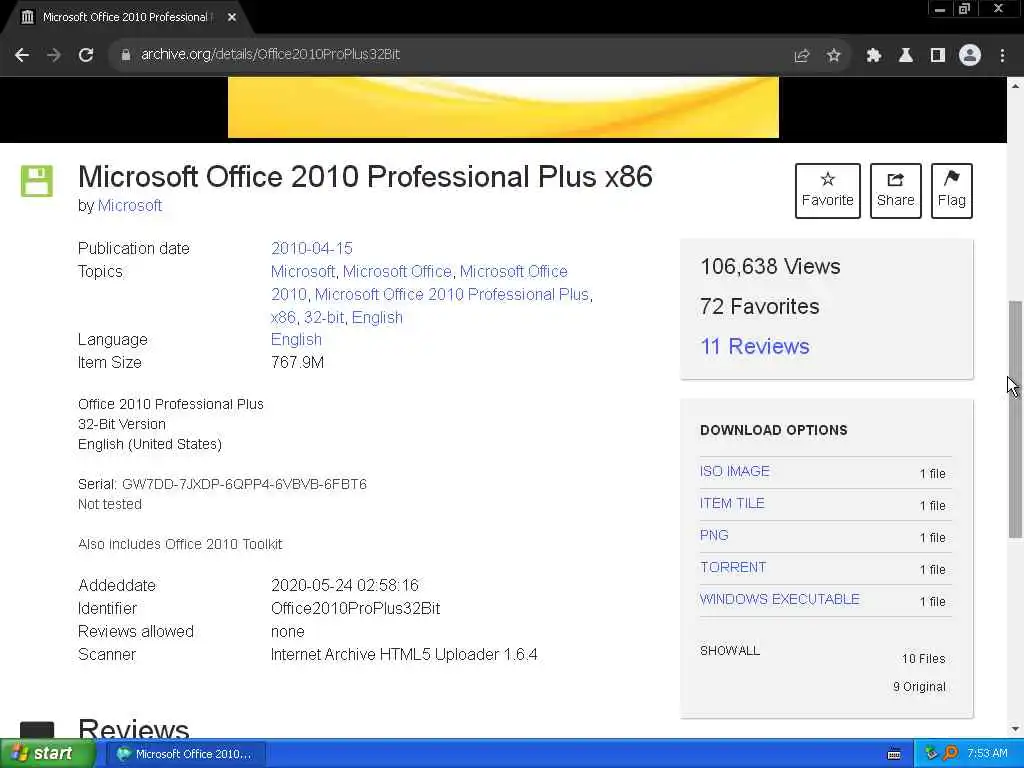Image resolution: width=1024 pixels, height=768 pixels.
Task: Click the 2020-05-24 02:58:16 added date
Action: pyautogui.click(x=345, y=585)
